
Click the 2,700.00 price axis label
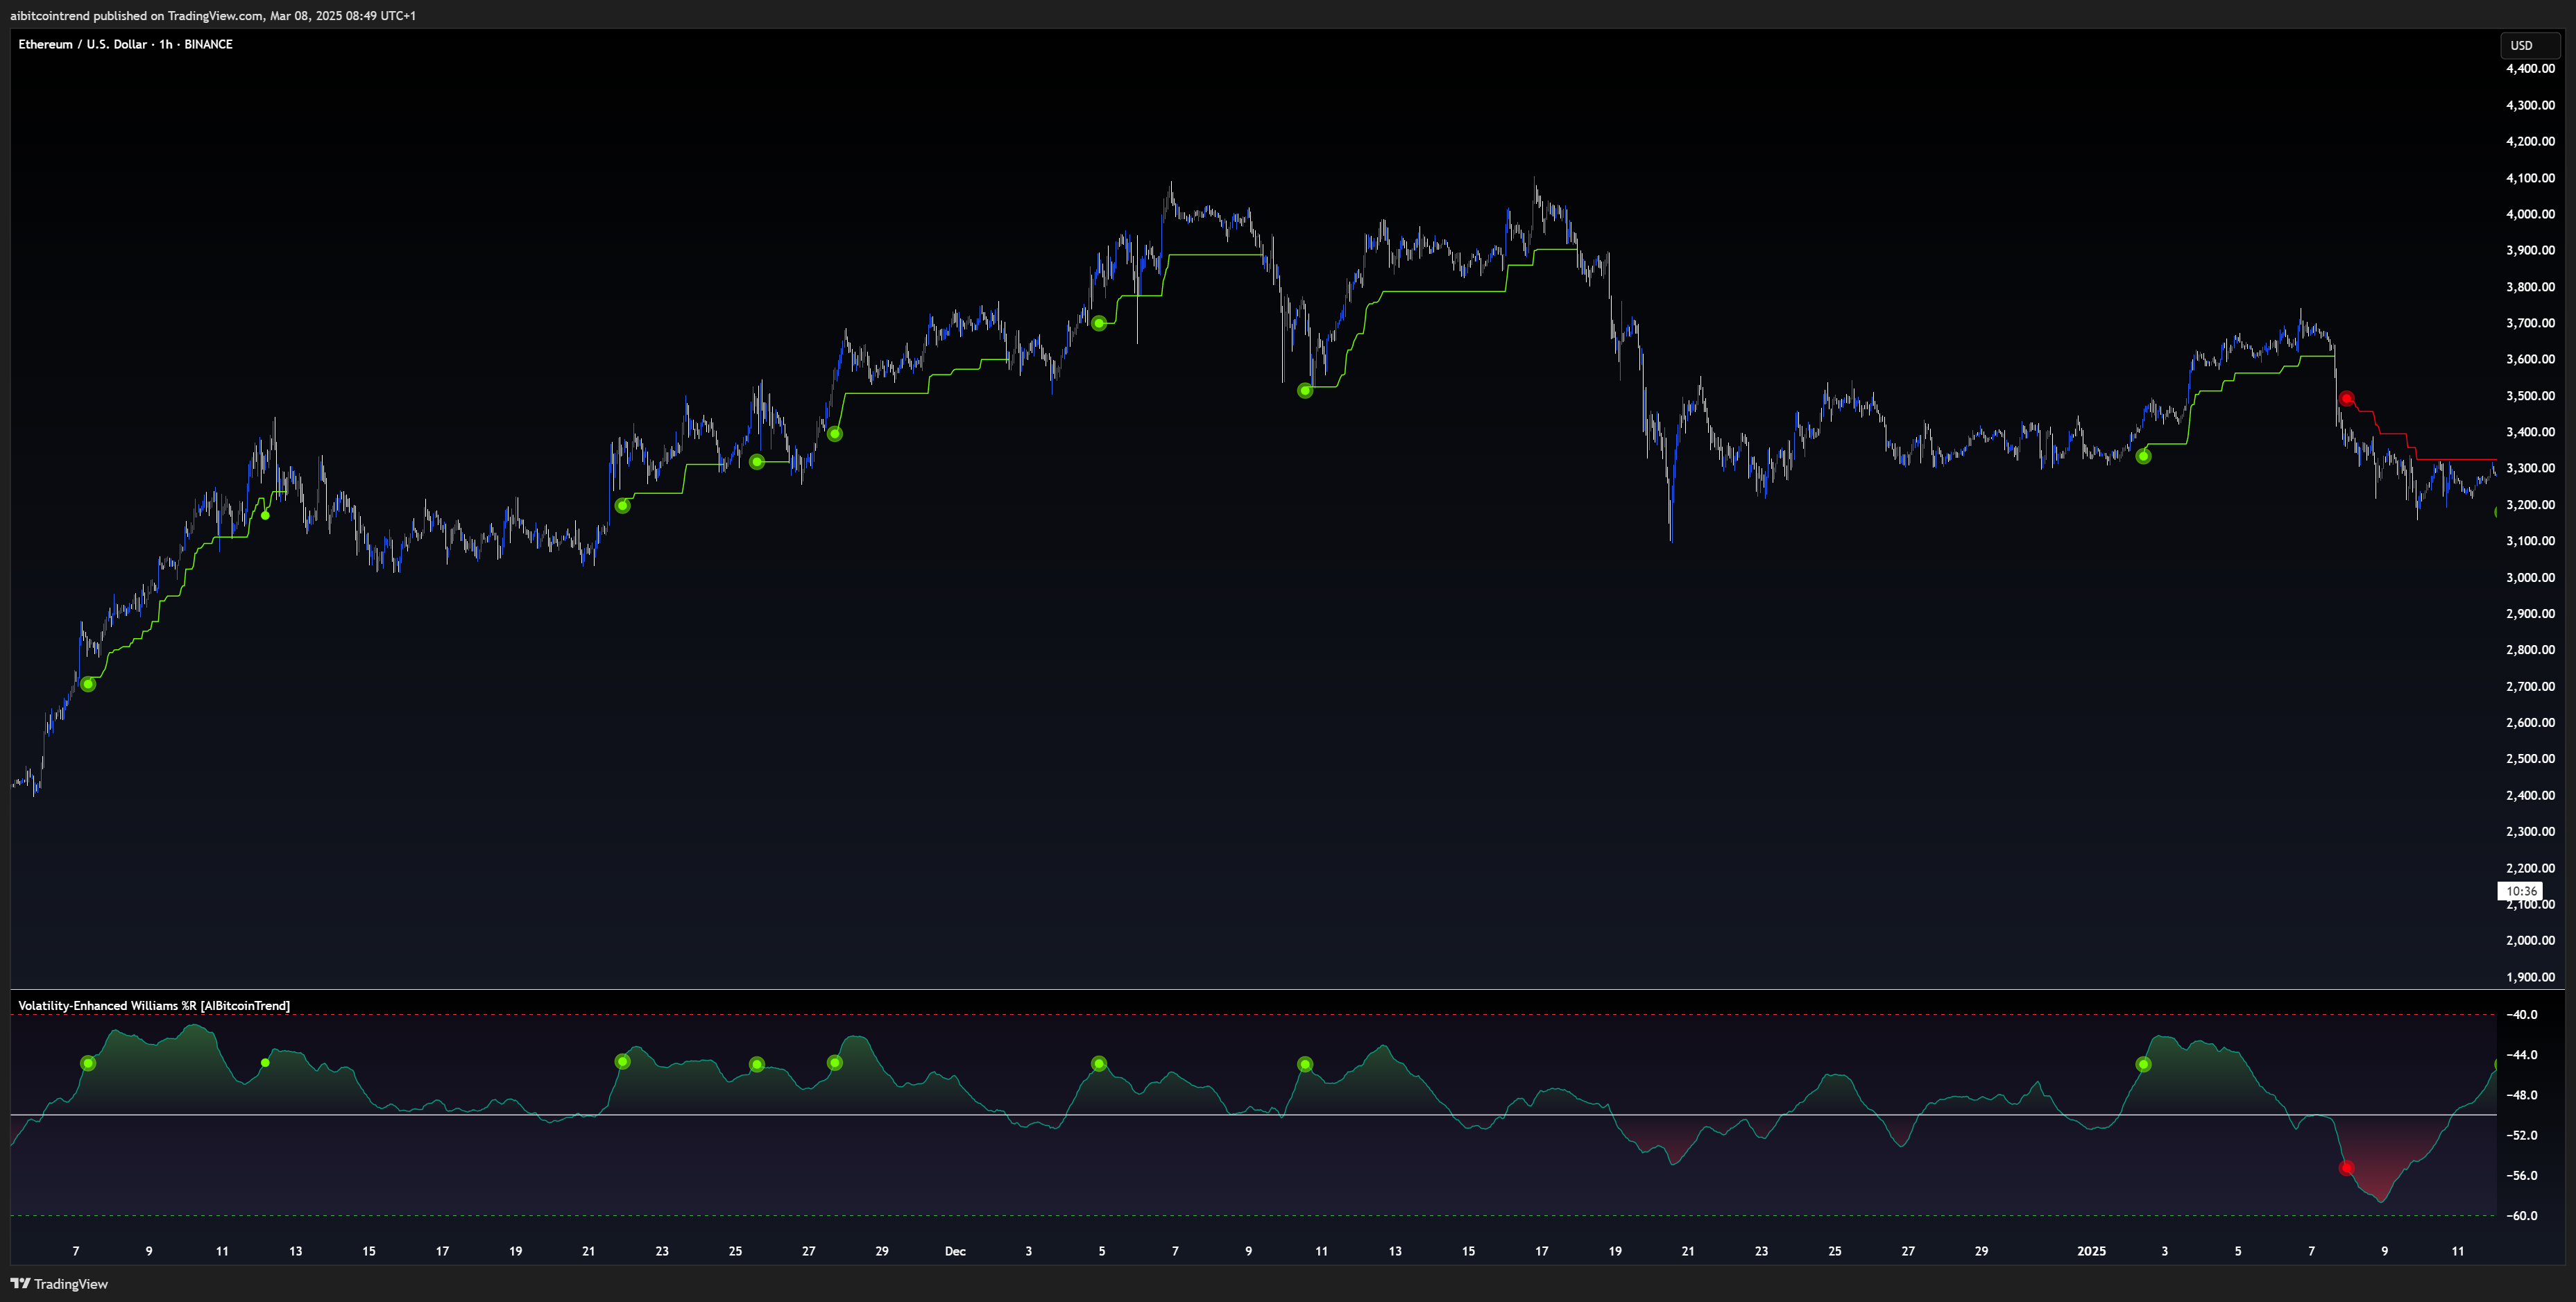coord(2530,686)
